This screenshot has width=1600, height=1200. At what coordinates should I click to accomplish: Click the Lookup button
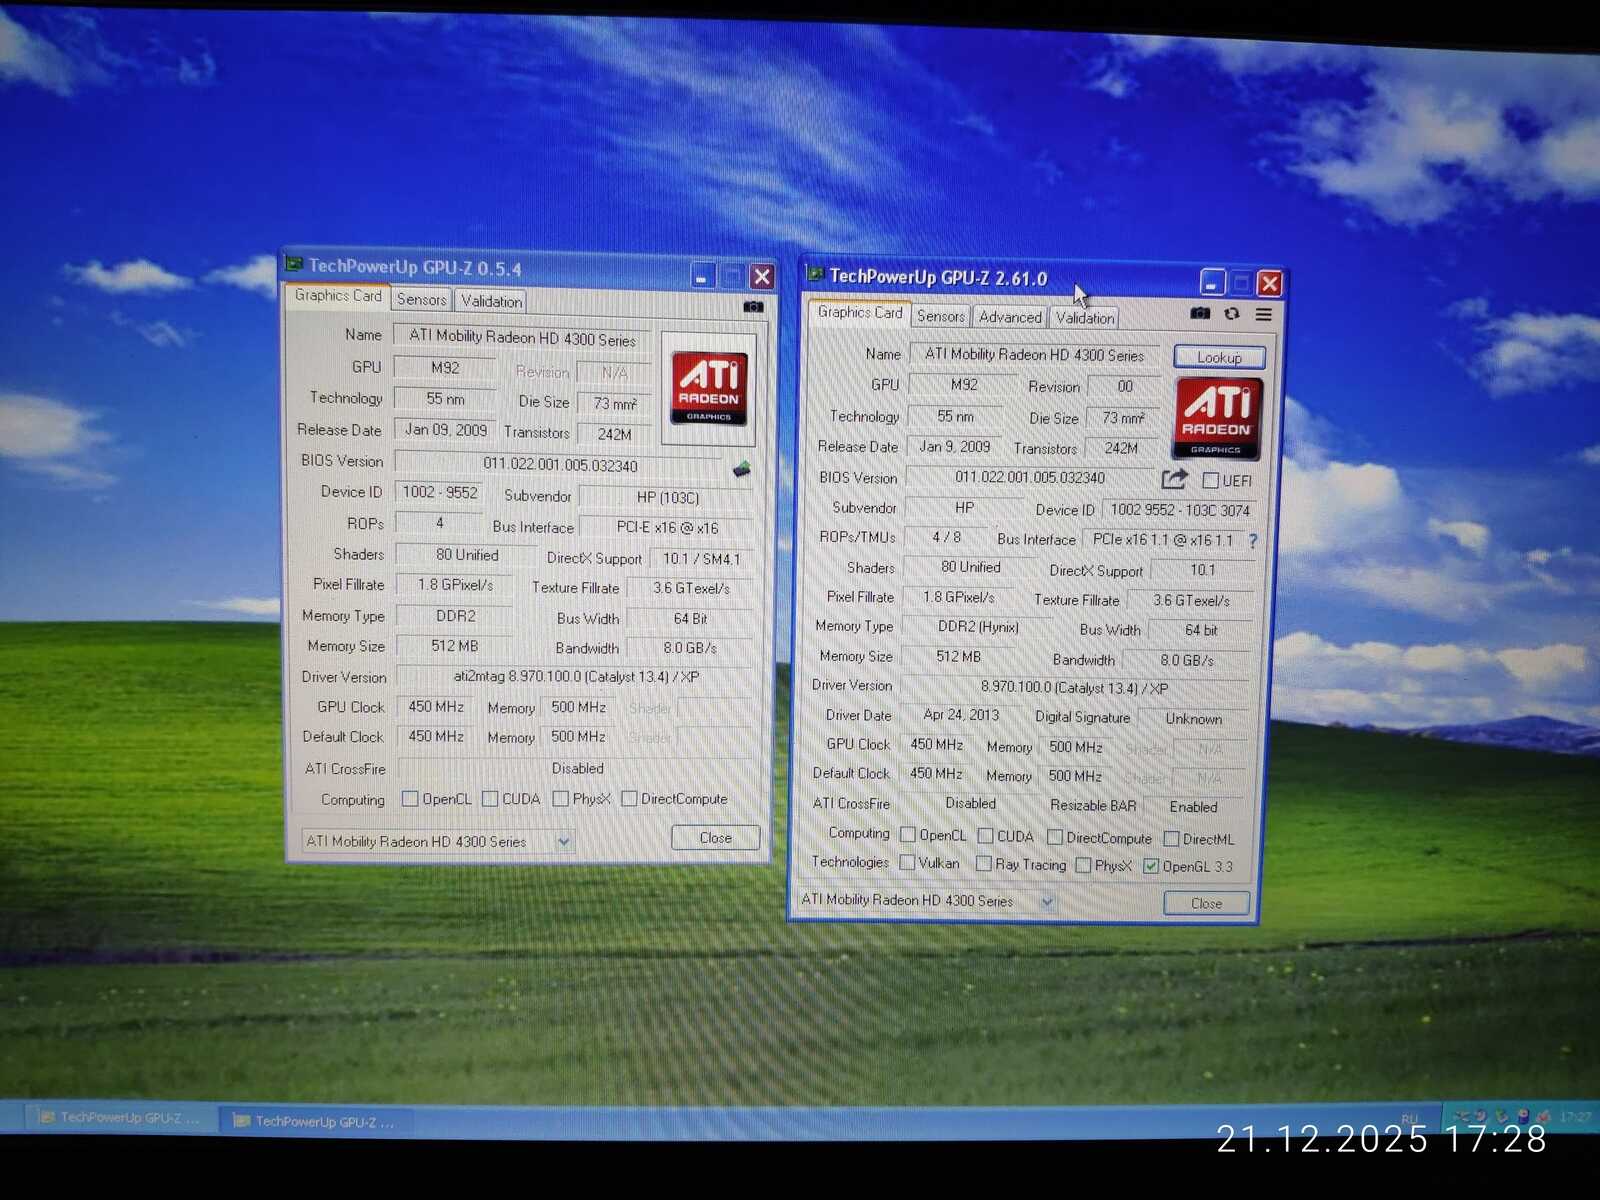click(1219, 357)
